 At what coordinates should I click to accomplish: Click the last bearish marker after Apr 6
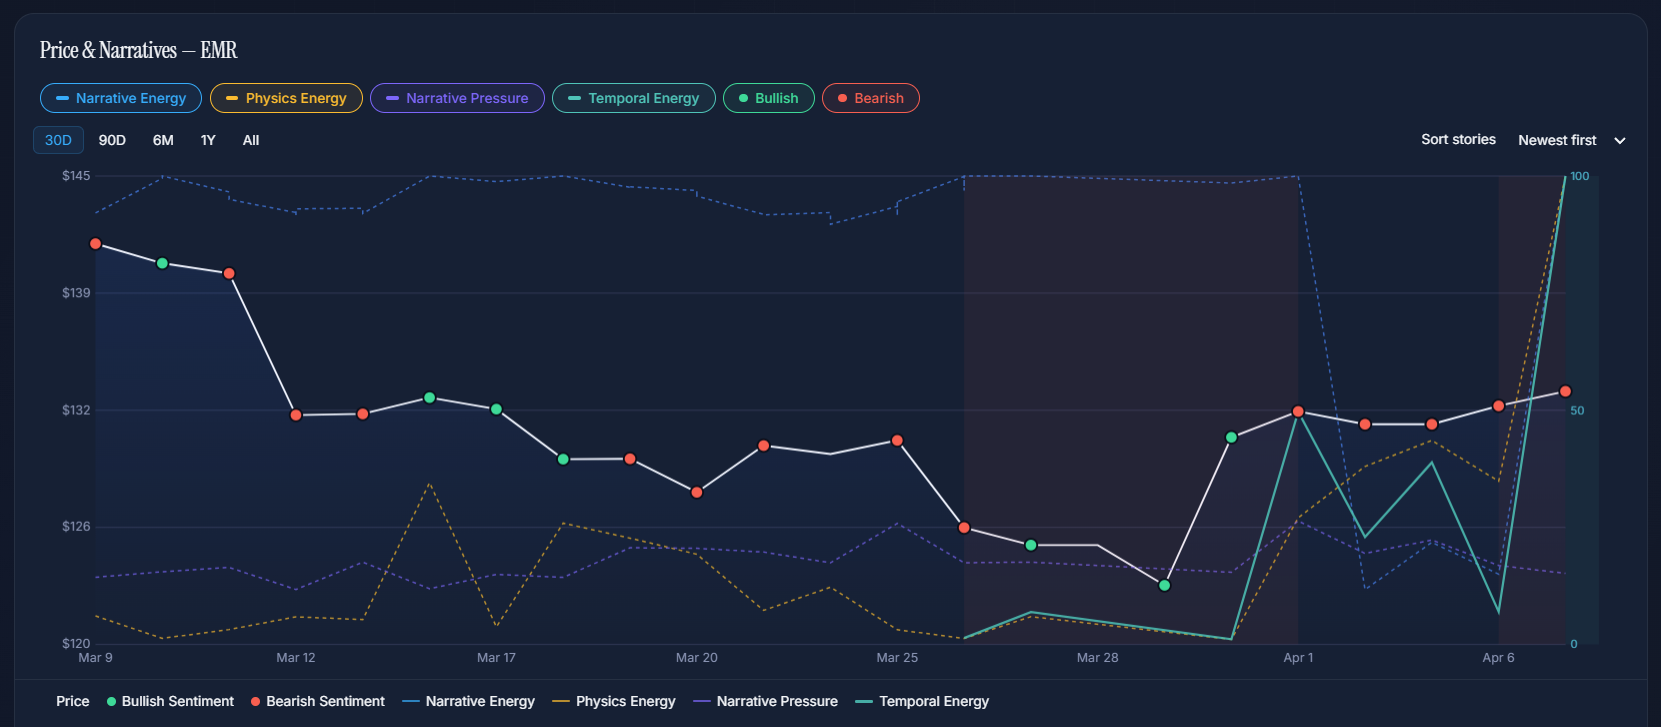tap(1565, 392)
